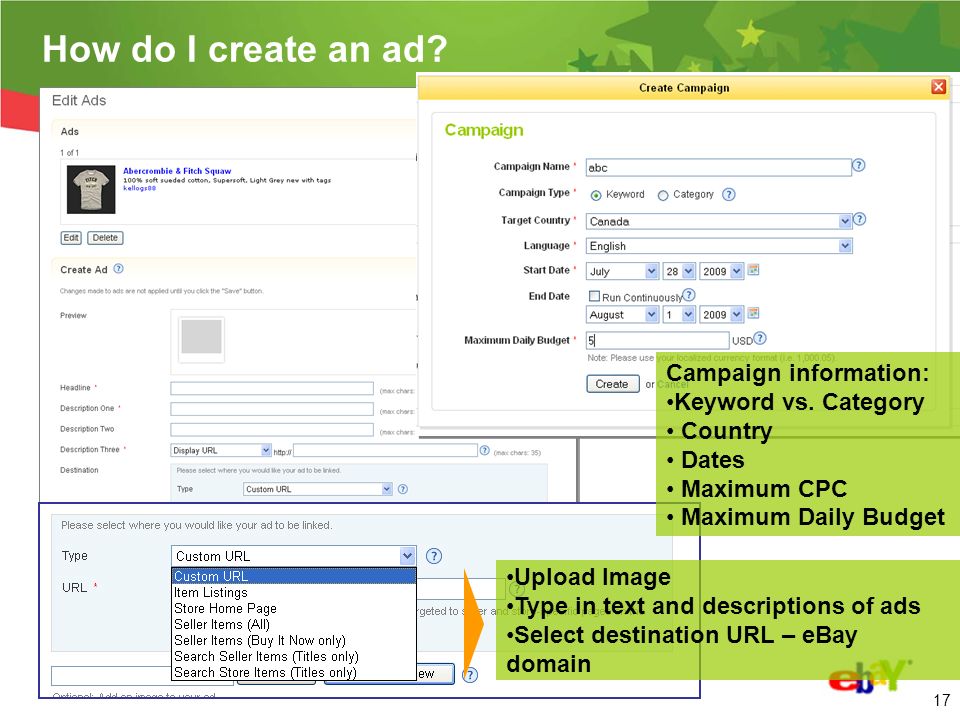Choose Seller Items (Buy It Now only)
Image resolution: width=960 pixels, height=720 pixels.
294,640
